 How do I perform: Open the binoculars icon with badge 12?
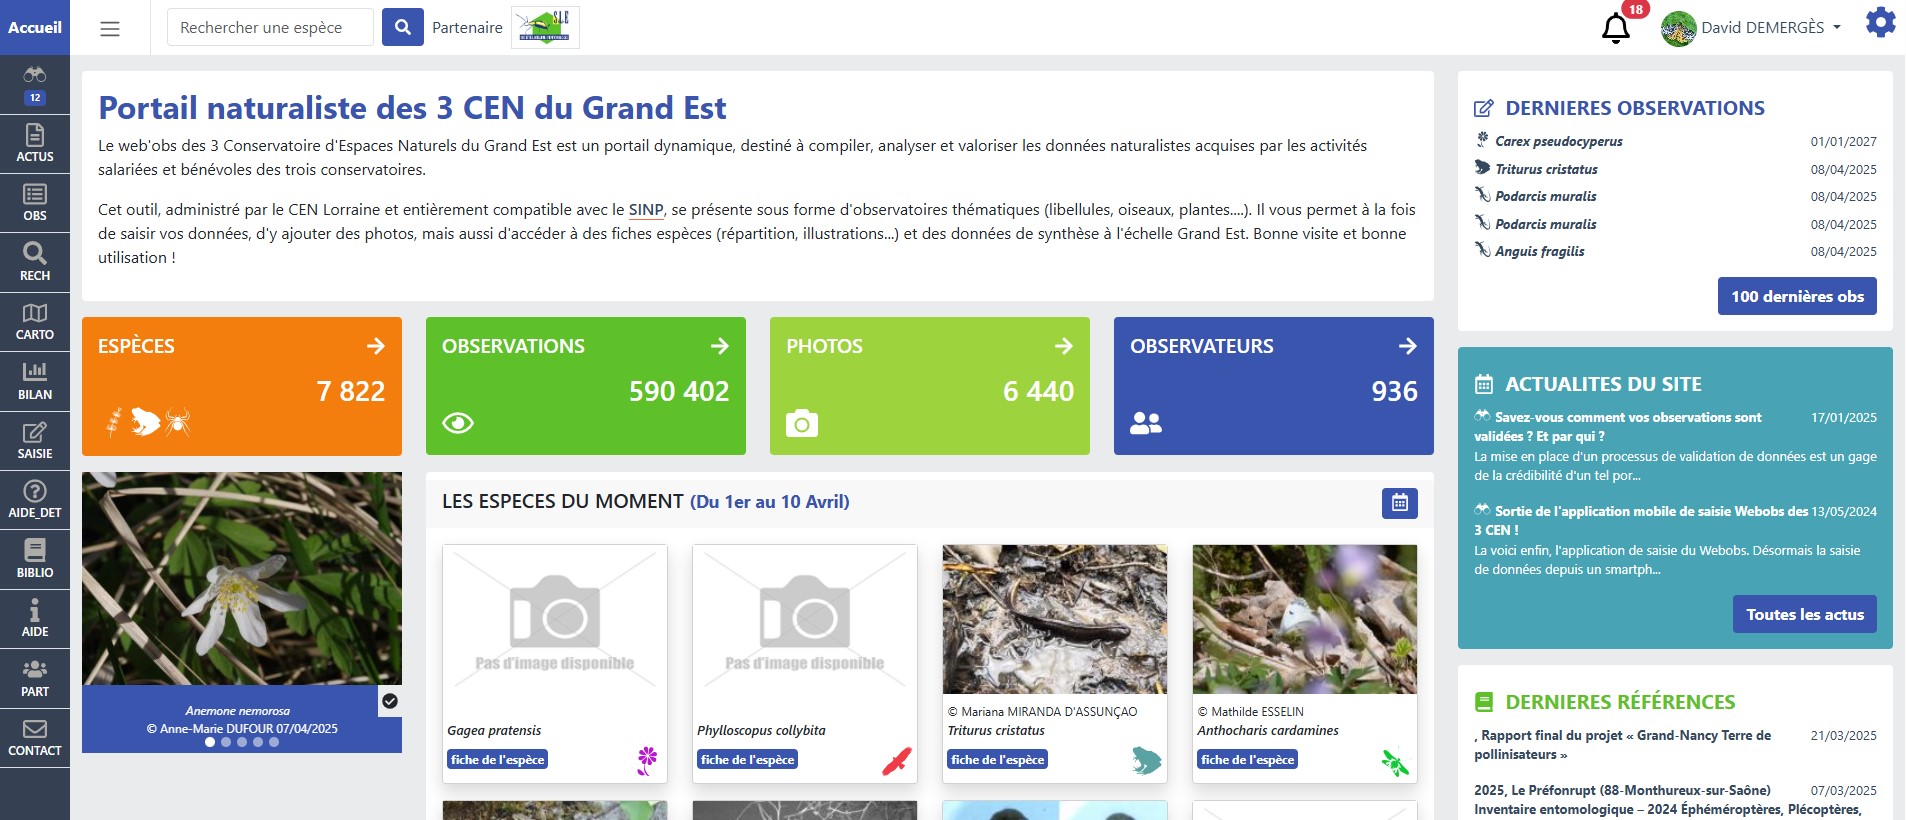tap(35, 85)
